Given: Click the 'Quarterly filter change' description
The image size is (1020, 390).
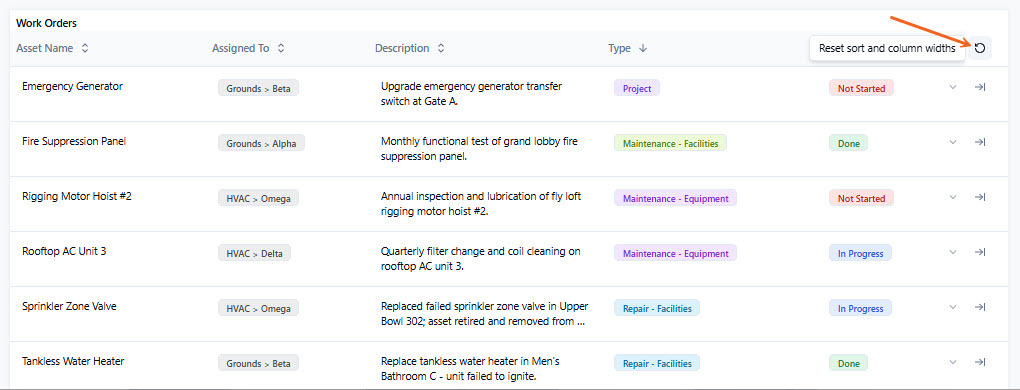Looking at the screenshot, I should 481,259.
